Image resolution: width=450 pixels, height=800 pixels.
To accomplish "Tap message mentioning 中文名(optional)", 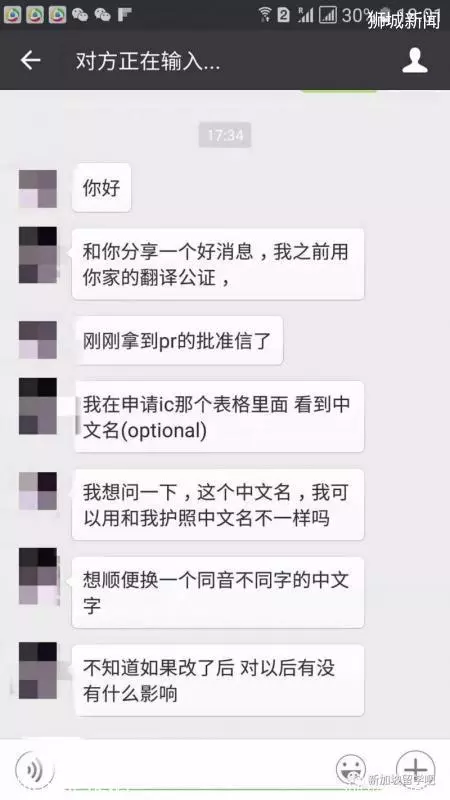I will point(218,416).
